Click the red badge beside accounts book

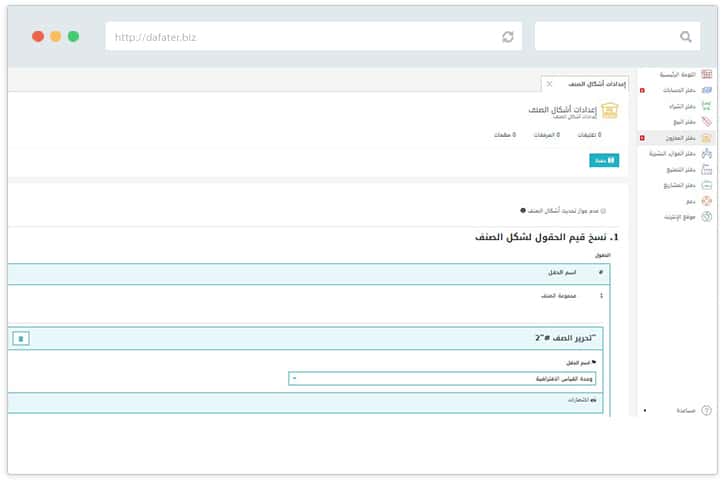click(x=642, y=90)
